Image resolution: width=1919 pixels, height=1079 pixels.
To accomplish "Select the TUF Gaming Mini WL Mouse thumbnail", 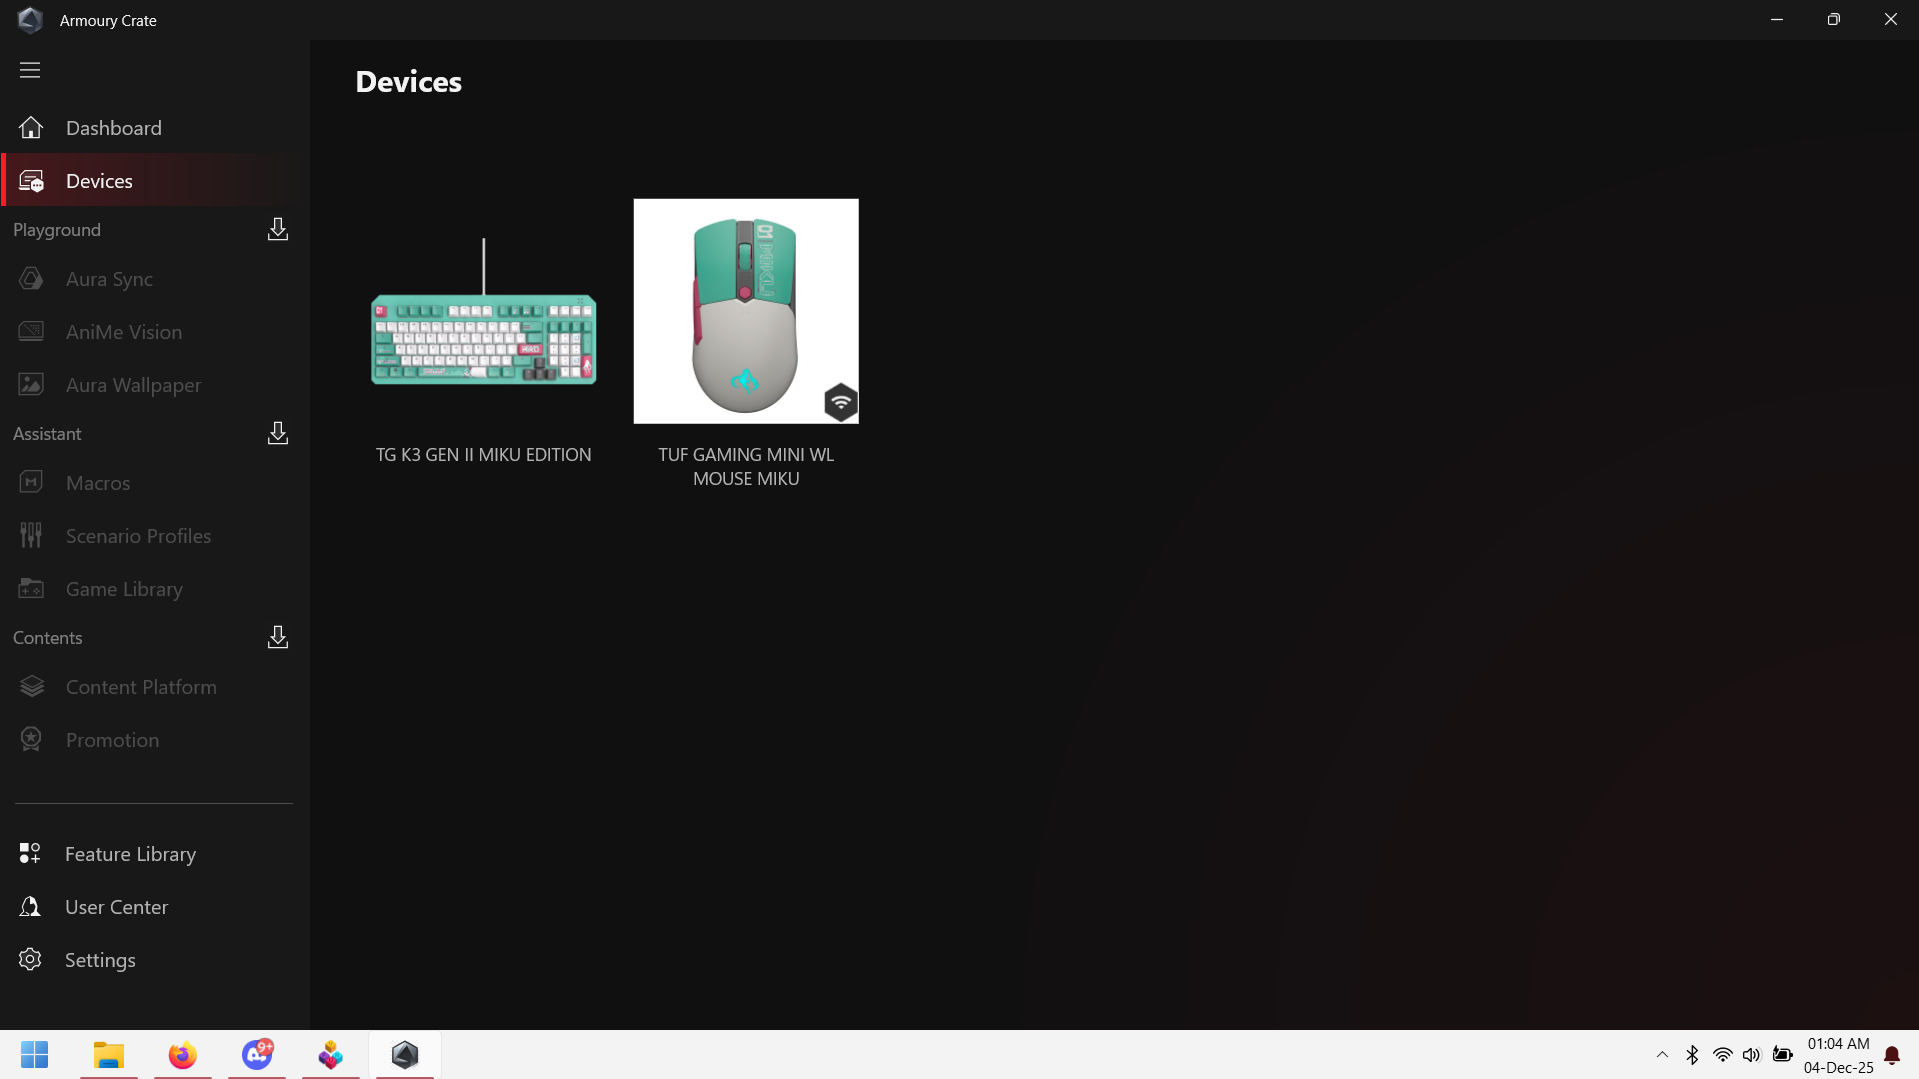I will 745,311.
